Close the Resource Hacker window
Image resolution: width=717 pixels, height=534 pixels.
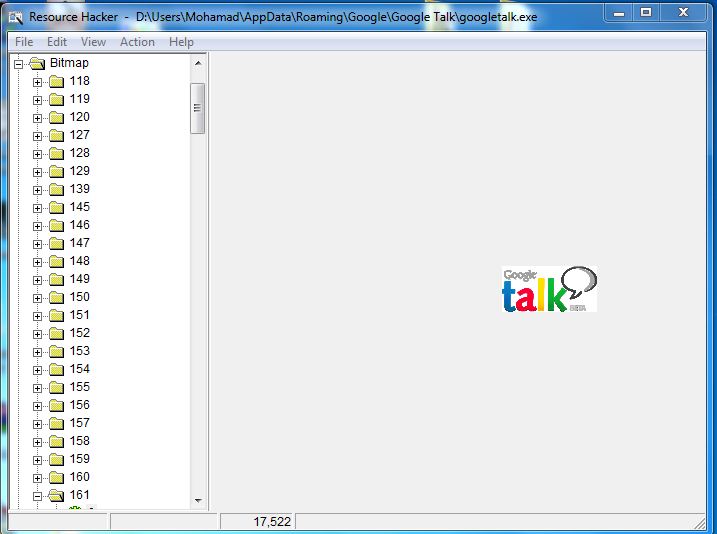point(683,13)
